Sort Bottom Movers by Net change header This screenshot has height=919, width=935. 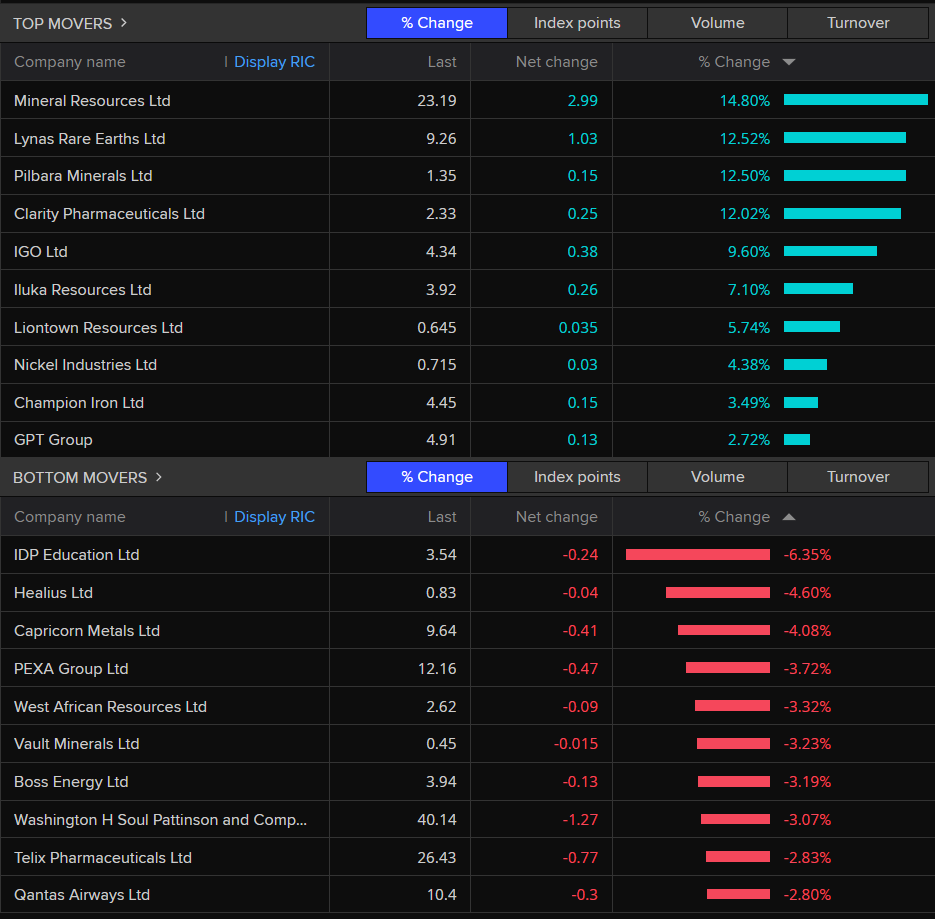coord(556,517)
